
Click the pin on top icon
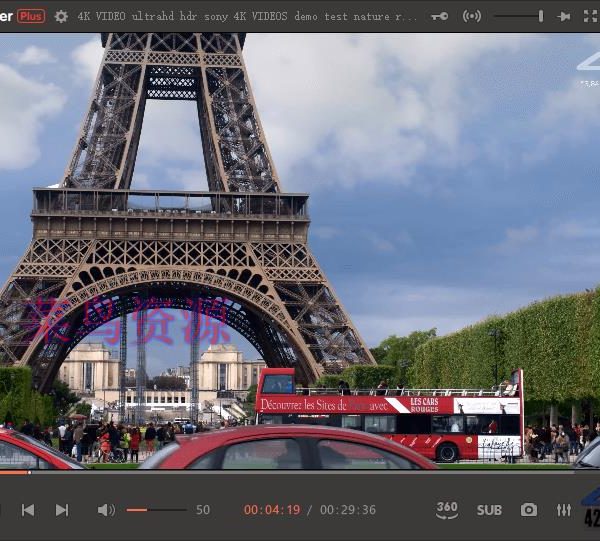tap(564, 16)
